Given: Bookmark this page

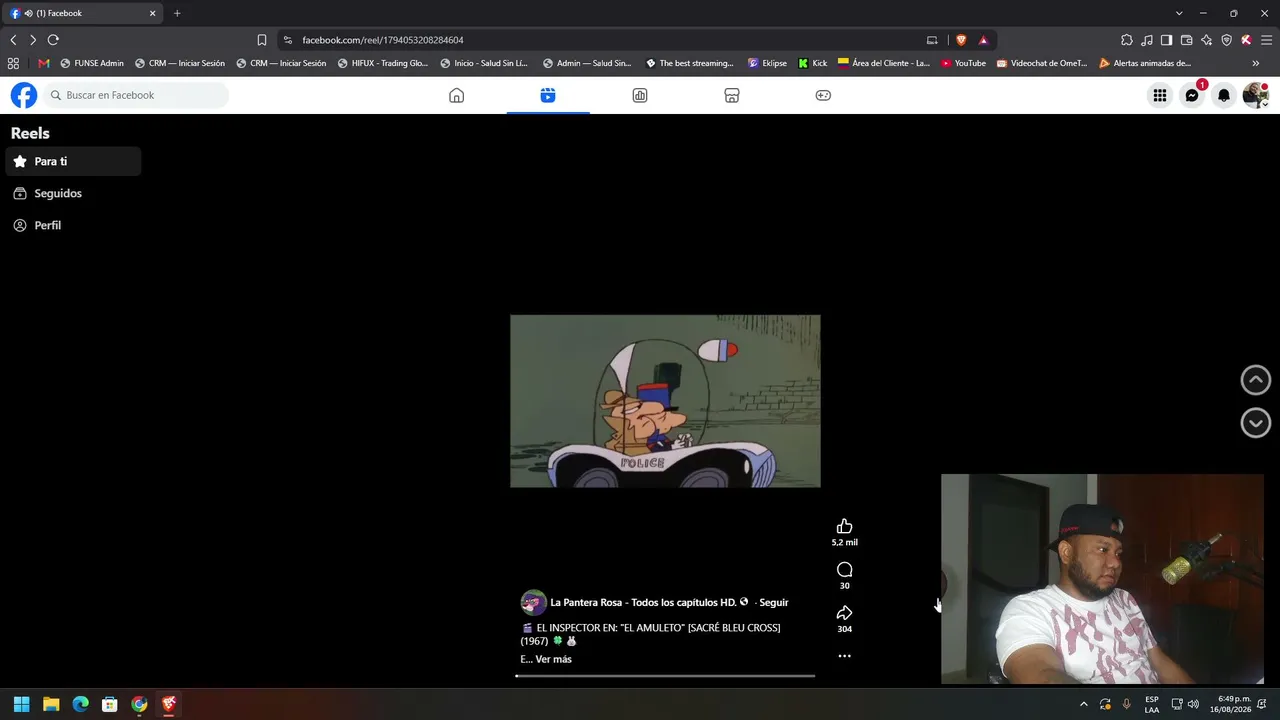Looking at the screenshot, I should click(262, 40).
